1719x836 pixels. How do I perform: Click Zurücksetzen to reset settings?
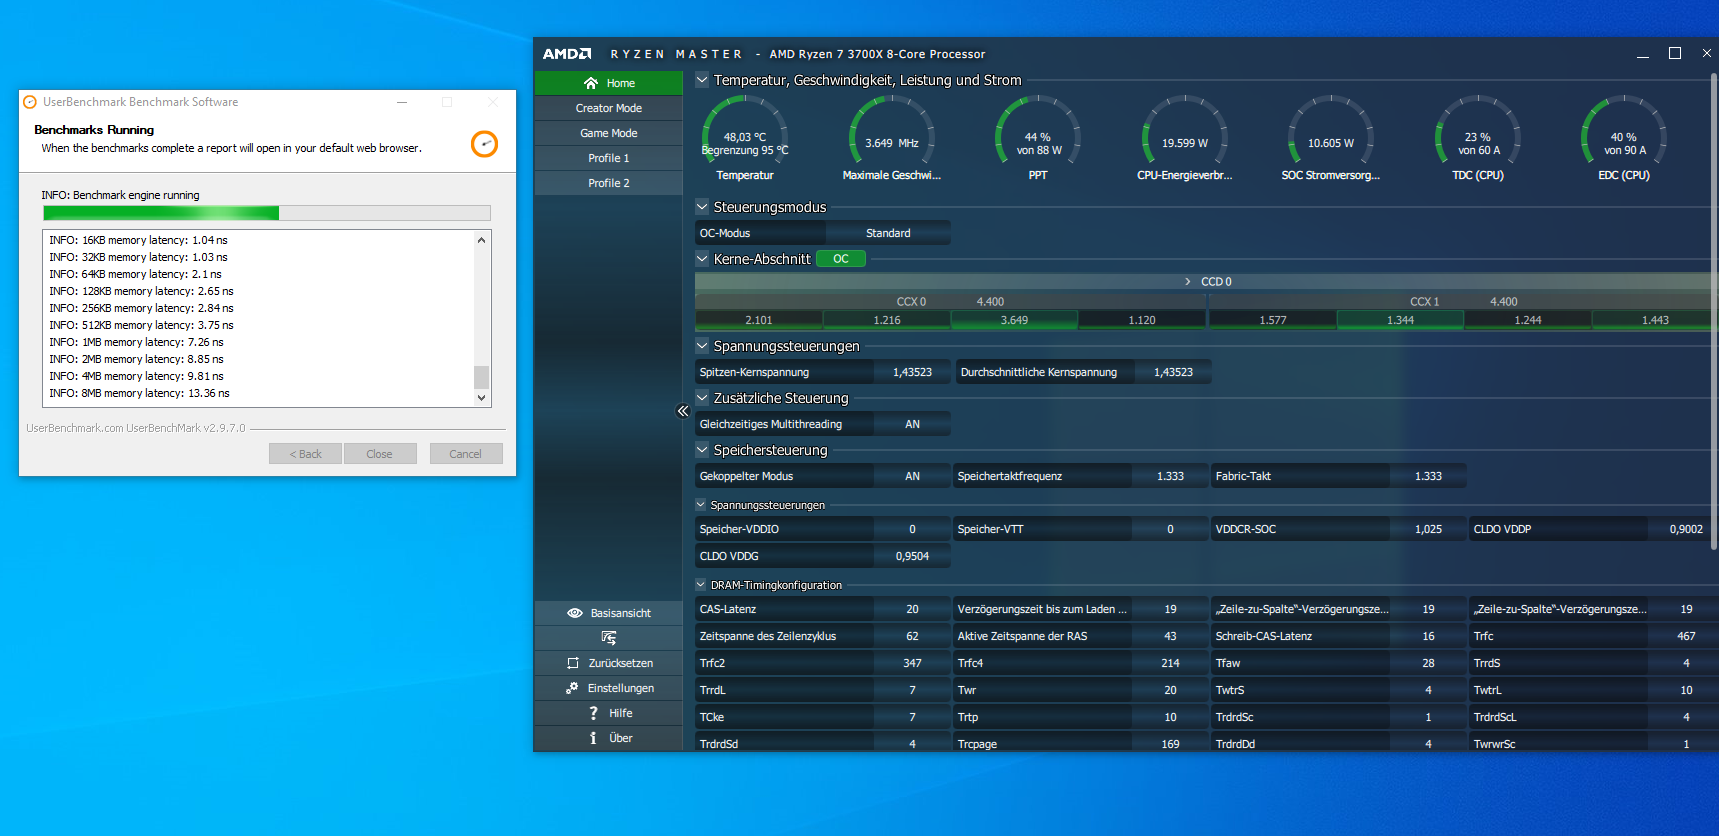609,663
